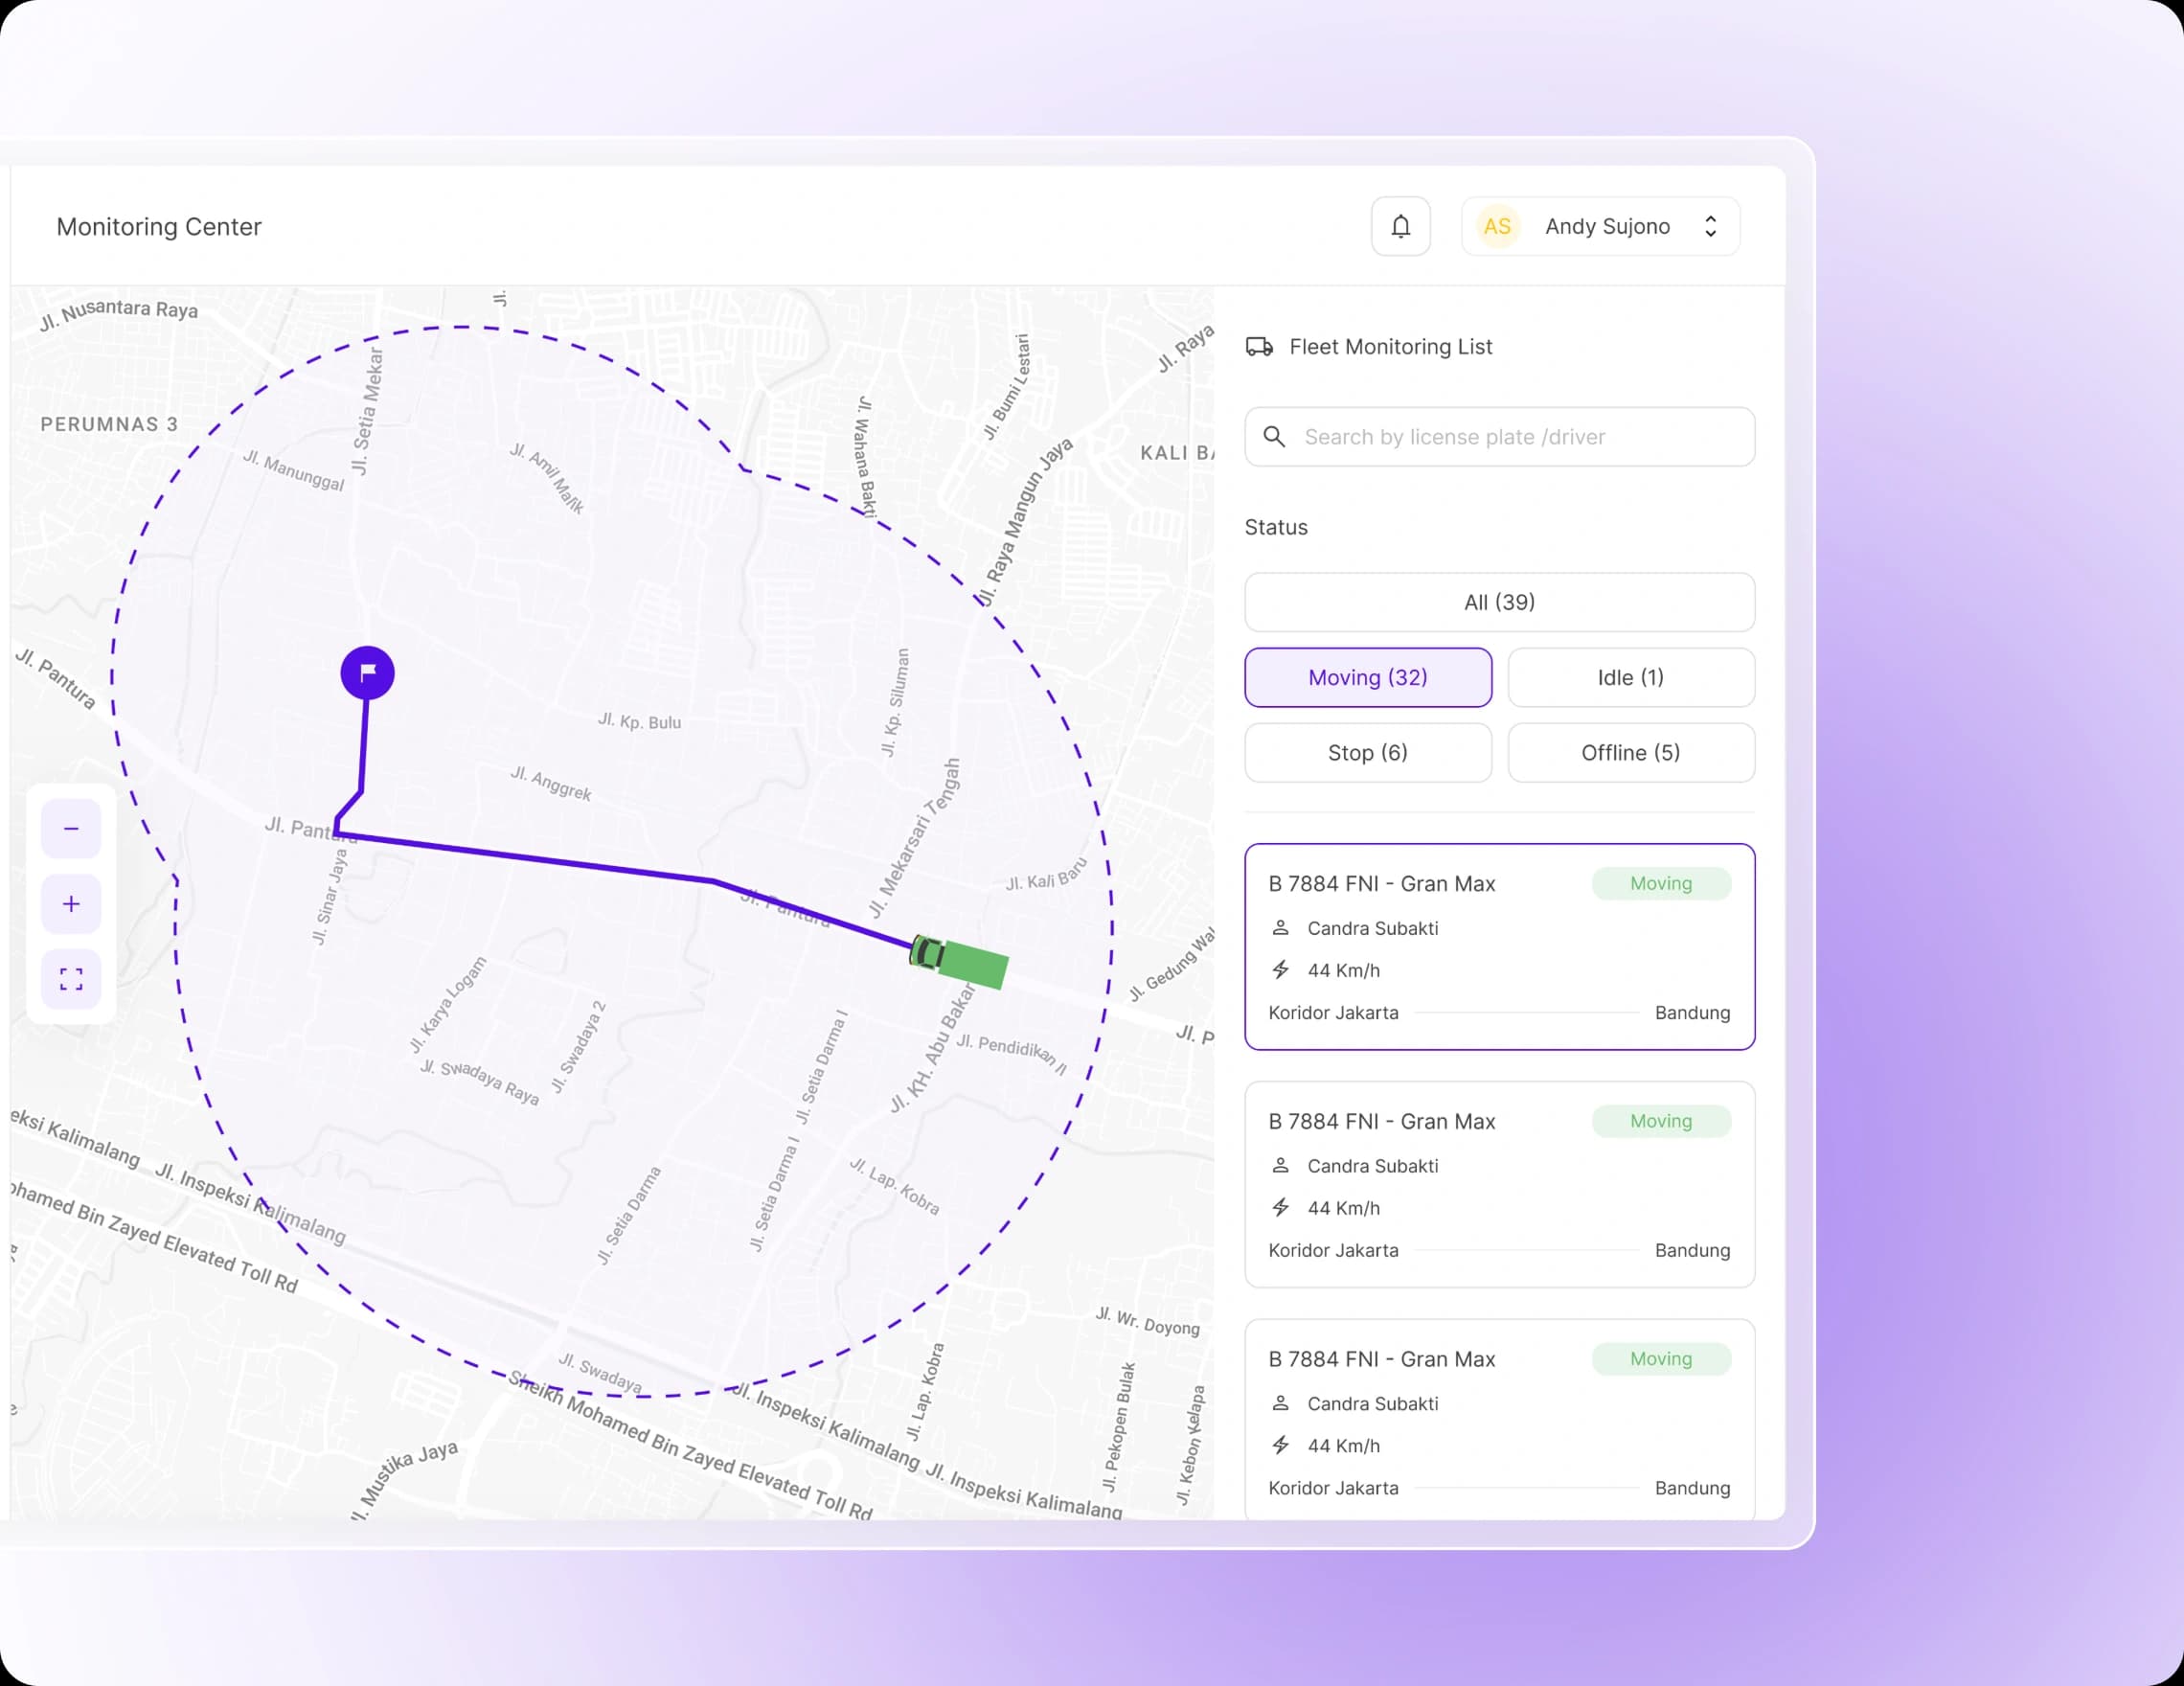Click the purple flag destination marker
The width and height of the screenshot is (2184, 1686).
pos(367,673)
